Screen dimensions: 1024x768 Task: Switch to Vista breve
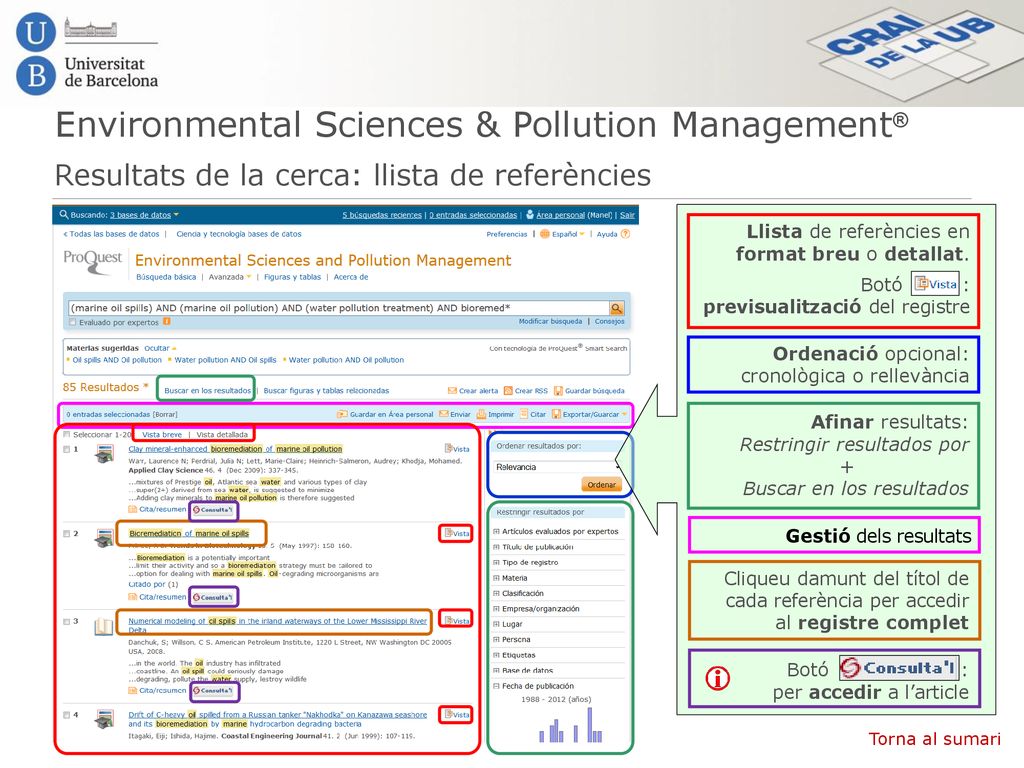tap(162, 434)
